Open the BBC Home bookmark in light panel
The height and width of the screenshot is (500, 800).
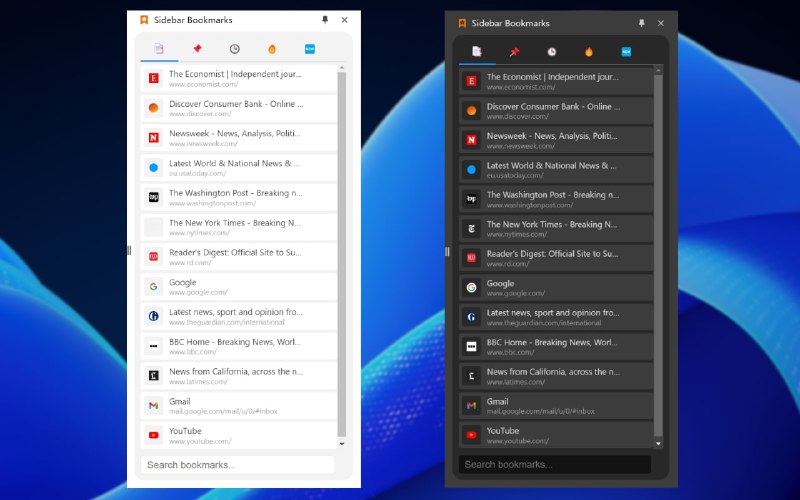(238, 346)
